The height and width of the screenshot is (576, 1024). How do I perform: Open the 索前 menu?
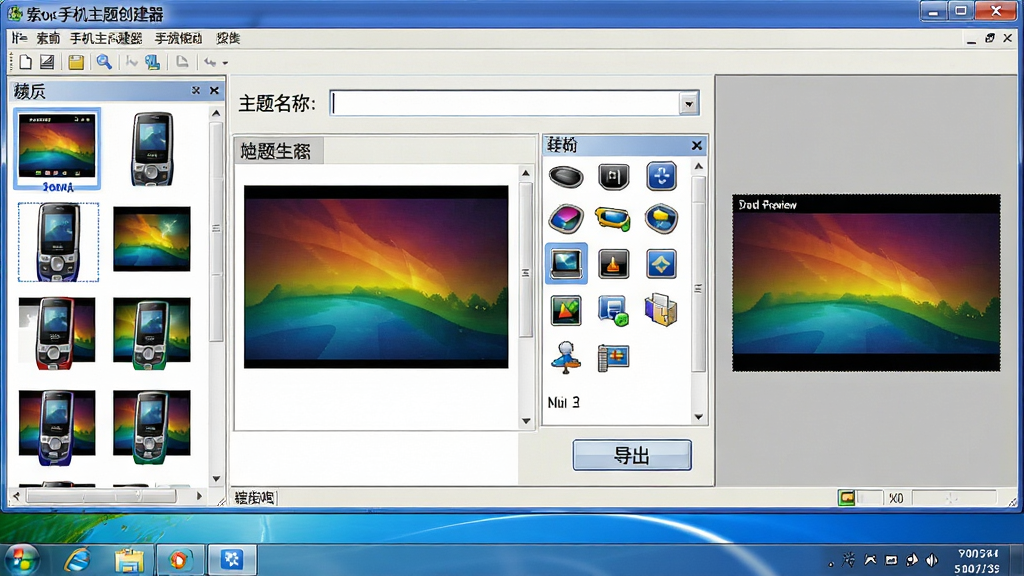(x=48, y=39)
